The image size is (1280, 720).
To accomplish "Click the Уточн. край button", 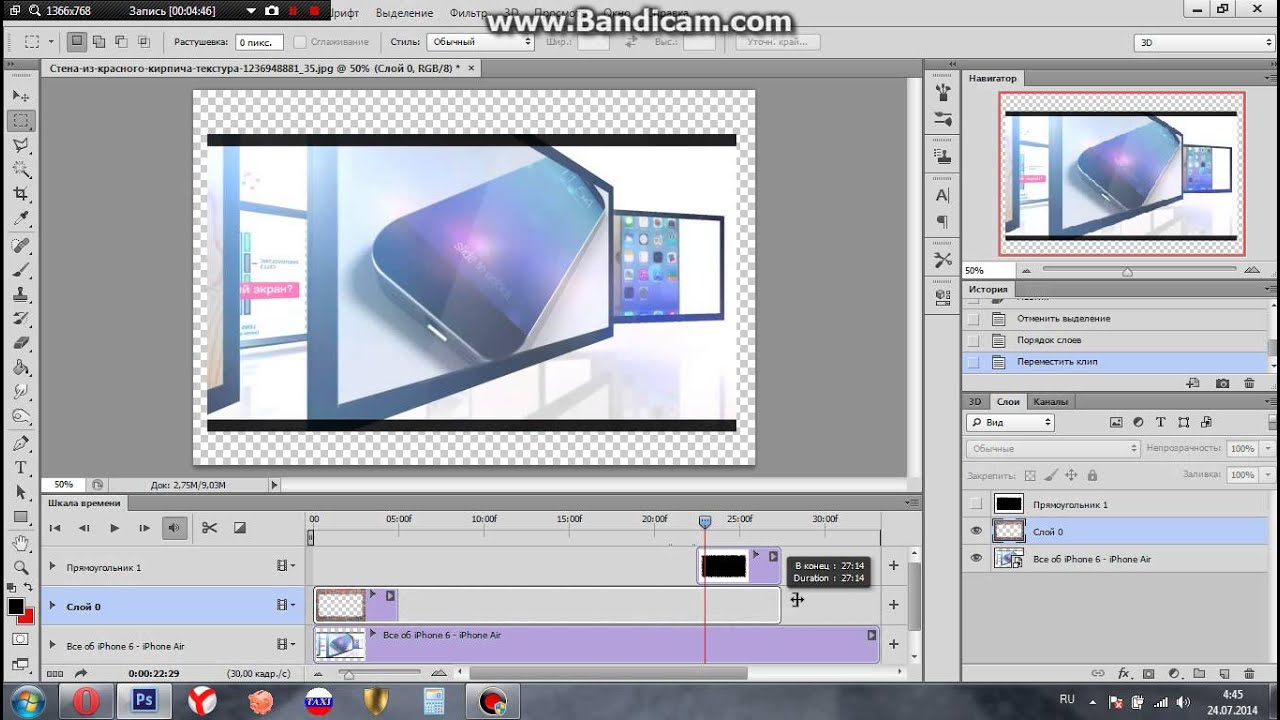I will (x=778, y=42).
